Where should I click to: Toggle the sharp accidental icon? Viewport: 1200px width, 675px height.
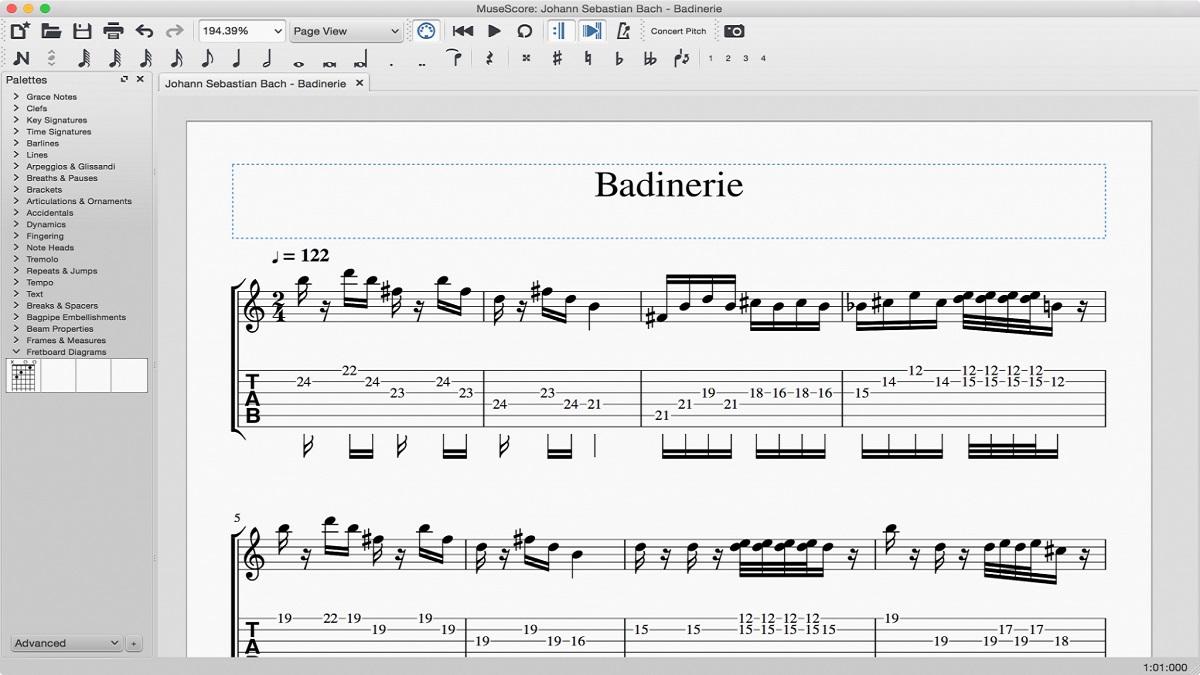click(x=557, y=58)
